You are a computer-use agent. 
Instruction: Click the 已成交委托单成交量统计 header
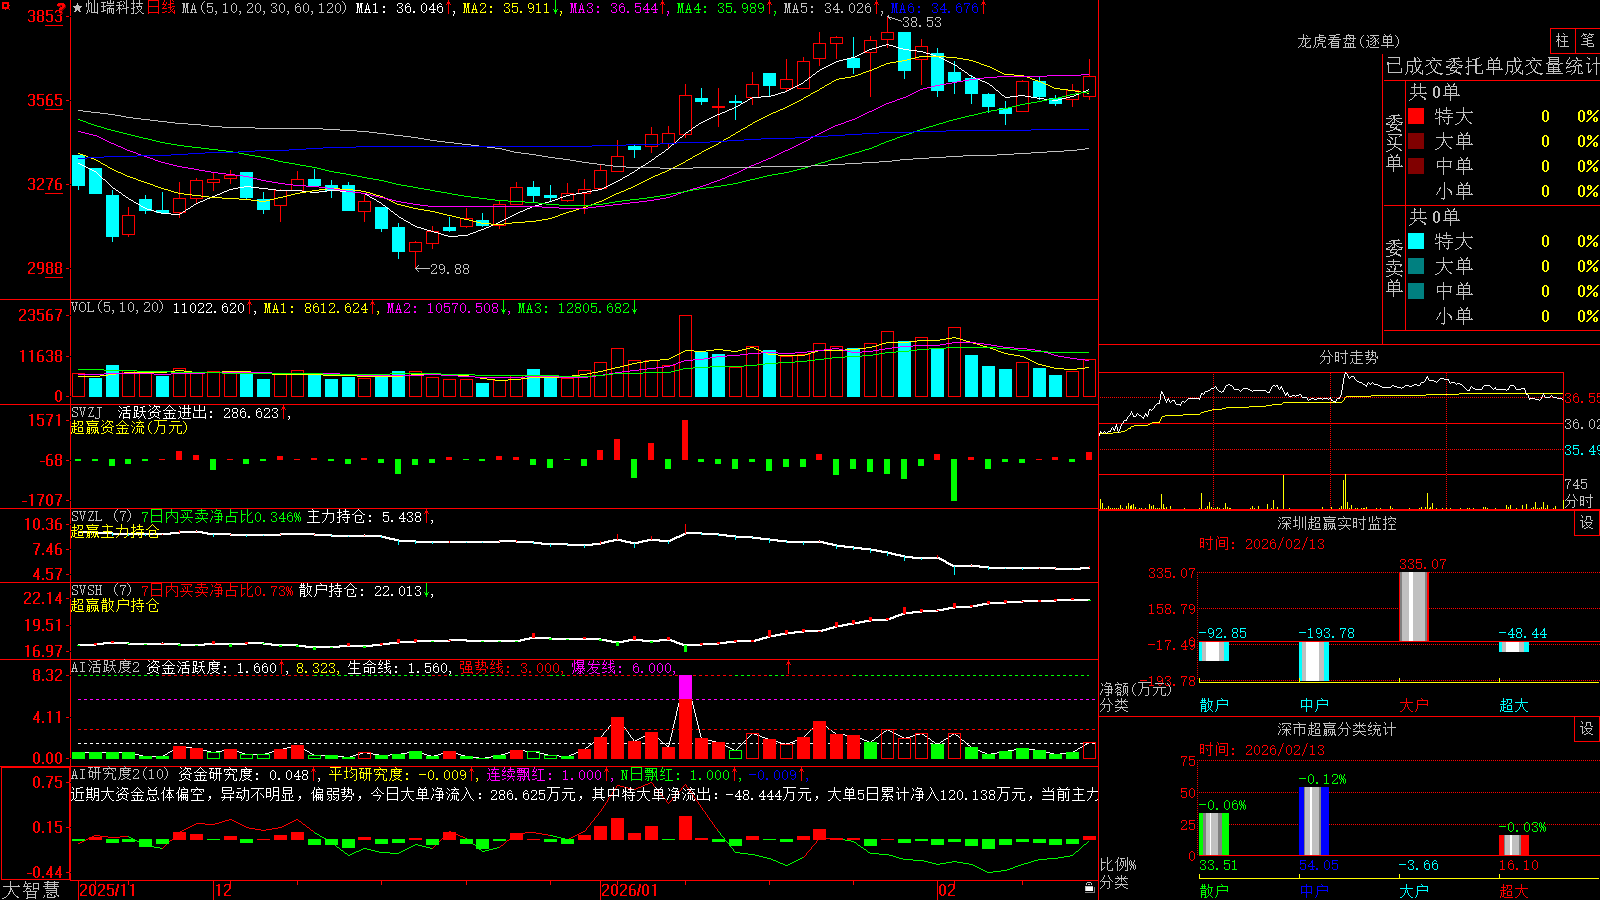pos(1492,66)
